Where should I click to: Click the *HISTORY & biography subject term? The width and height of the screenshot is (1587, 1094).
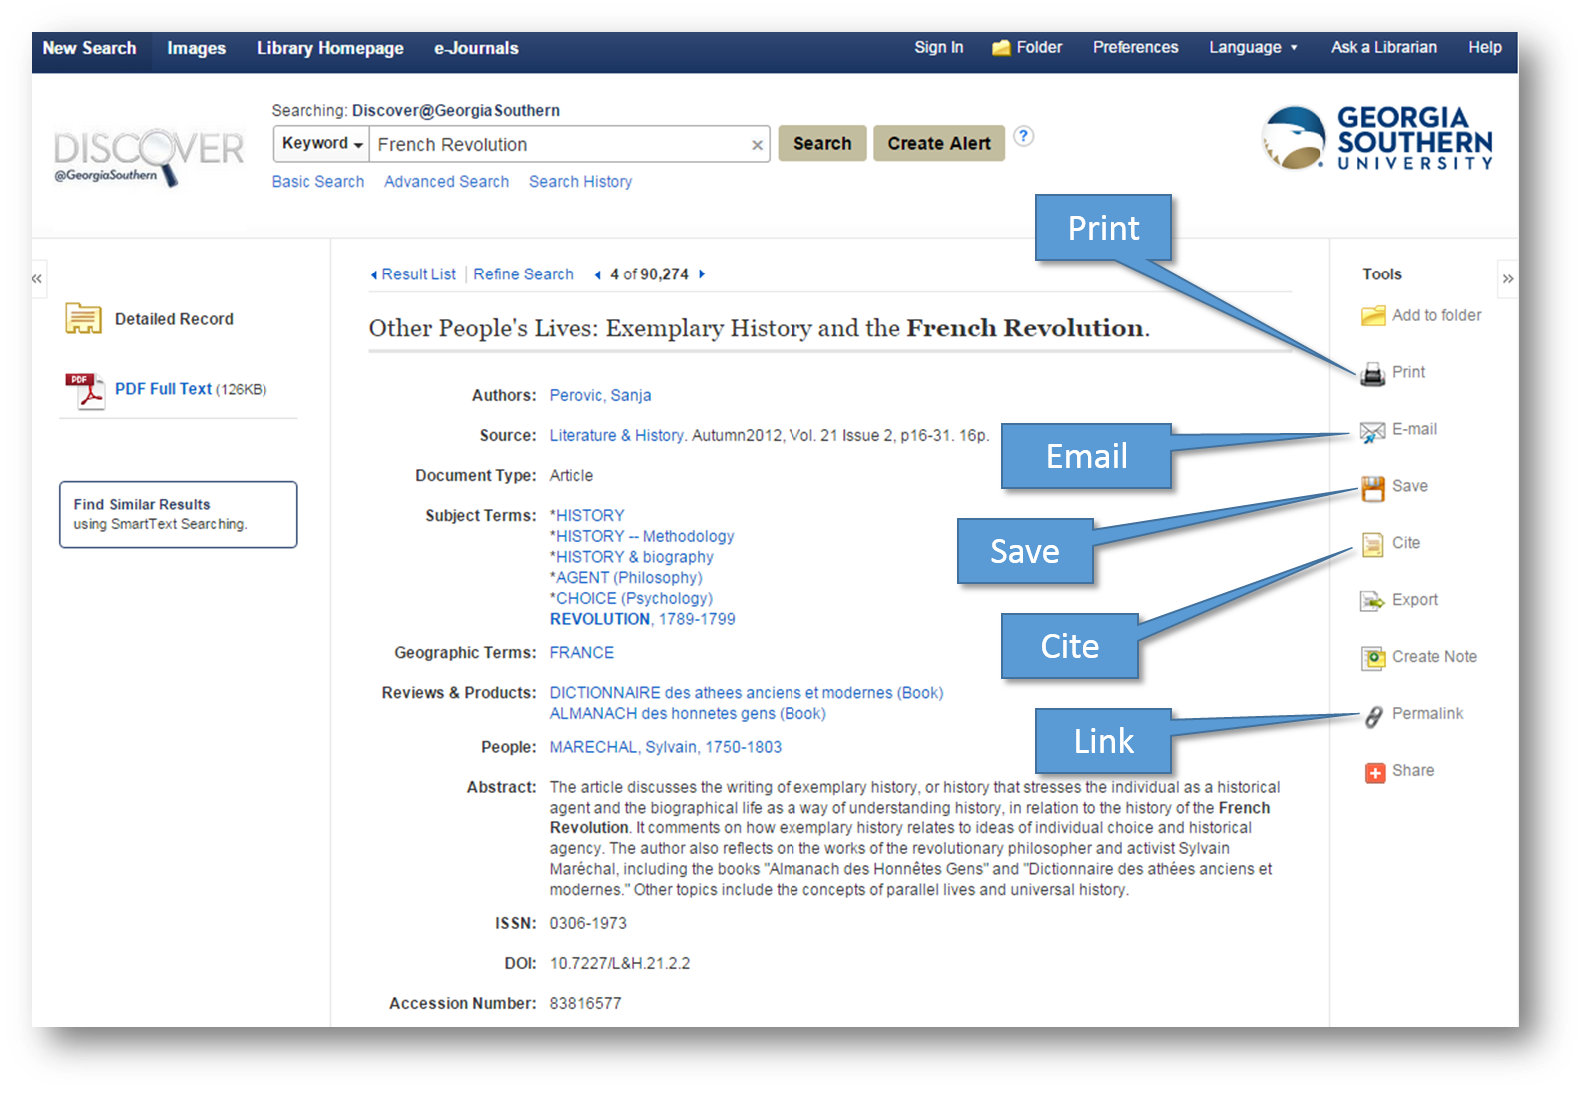coord(631,557)
